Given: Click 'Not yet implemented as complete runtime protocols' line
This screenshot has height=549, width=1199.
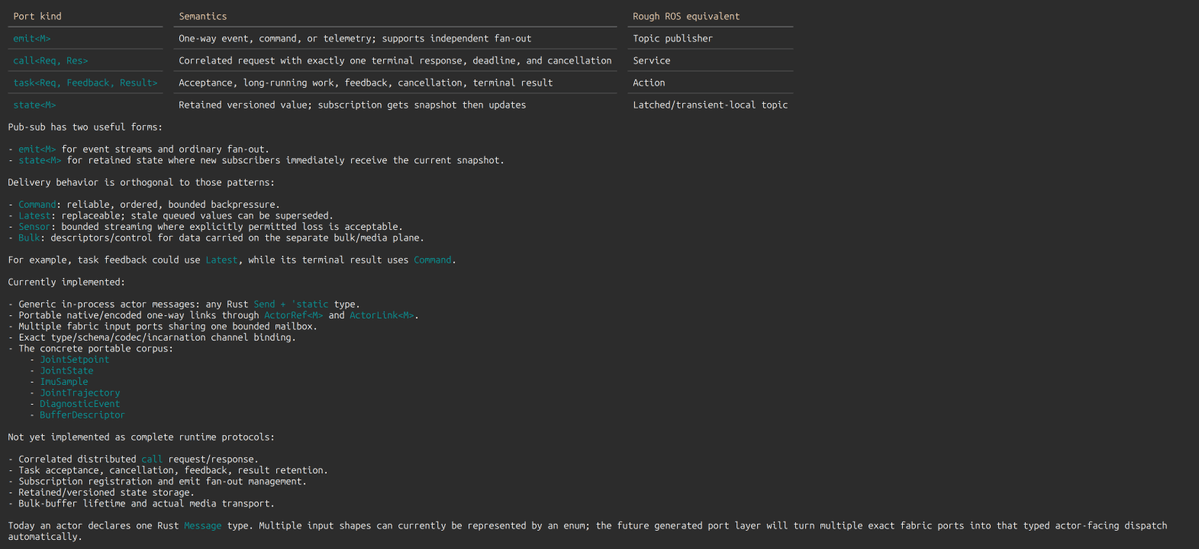Looking at the screenshot, I should tap(140, 437).
